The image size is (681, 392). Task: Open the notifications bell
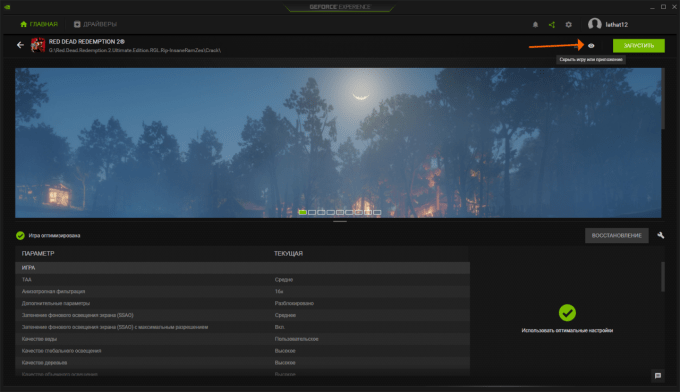[x=535, y=25]
